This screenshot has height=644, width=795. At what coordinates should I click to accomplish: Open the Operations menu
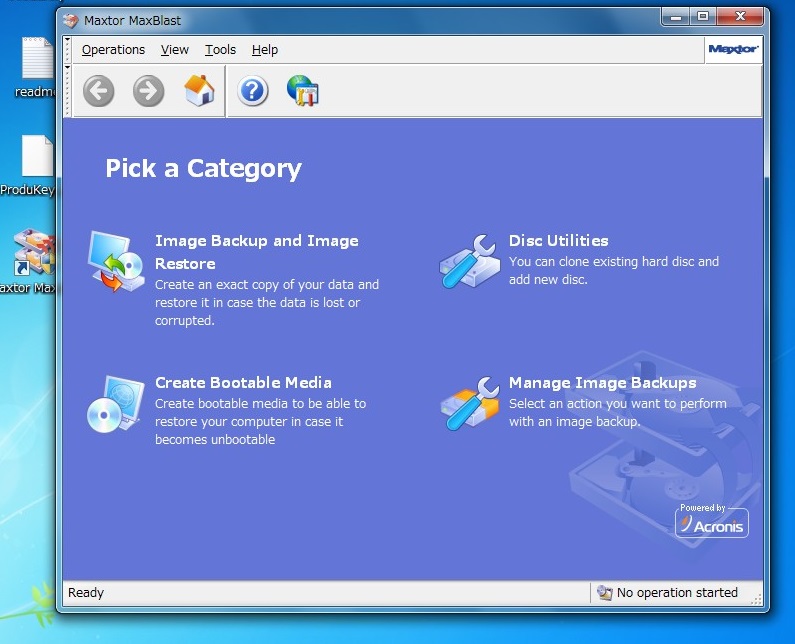[113, 50]
